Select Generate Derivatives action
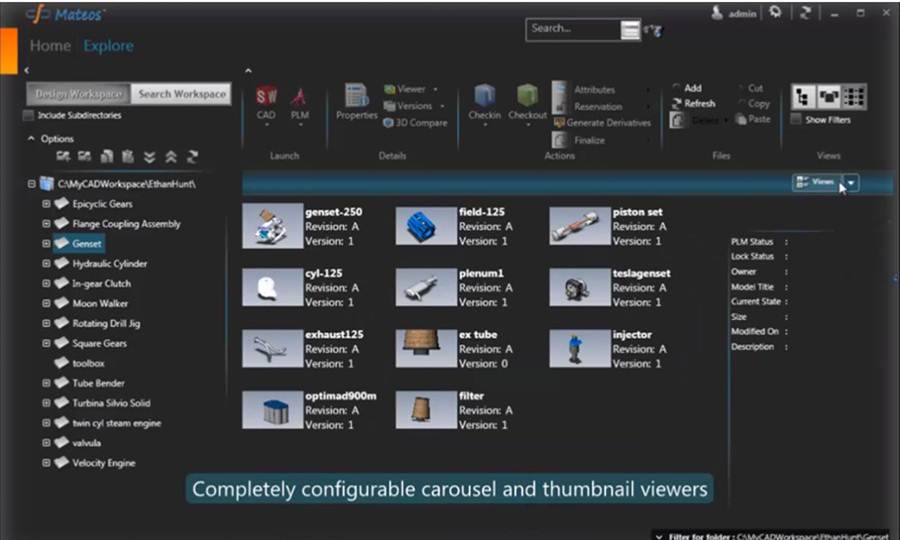 point(601,123)
